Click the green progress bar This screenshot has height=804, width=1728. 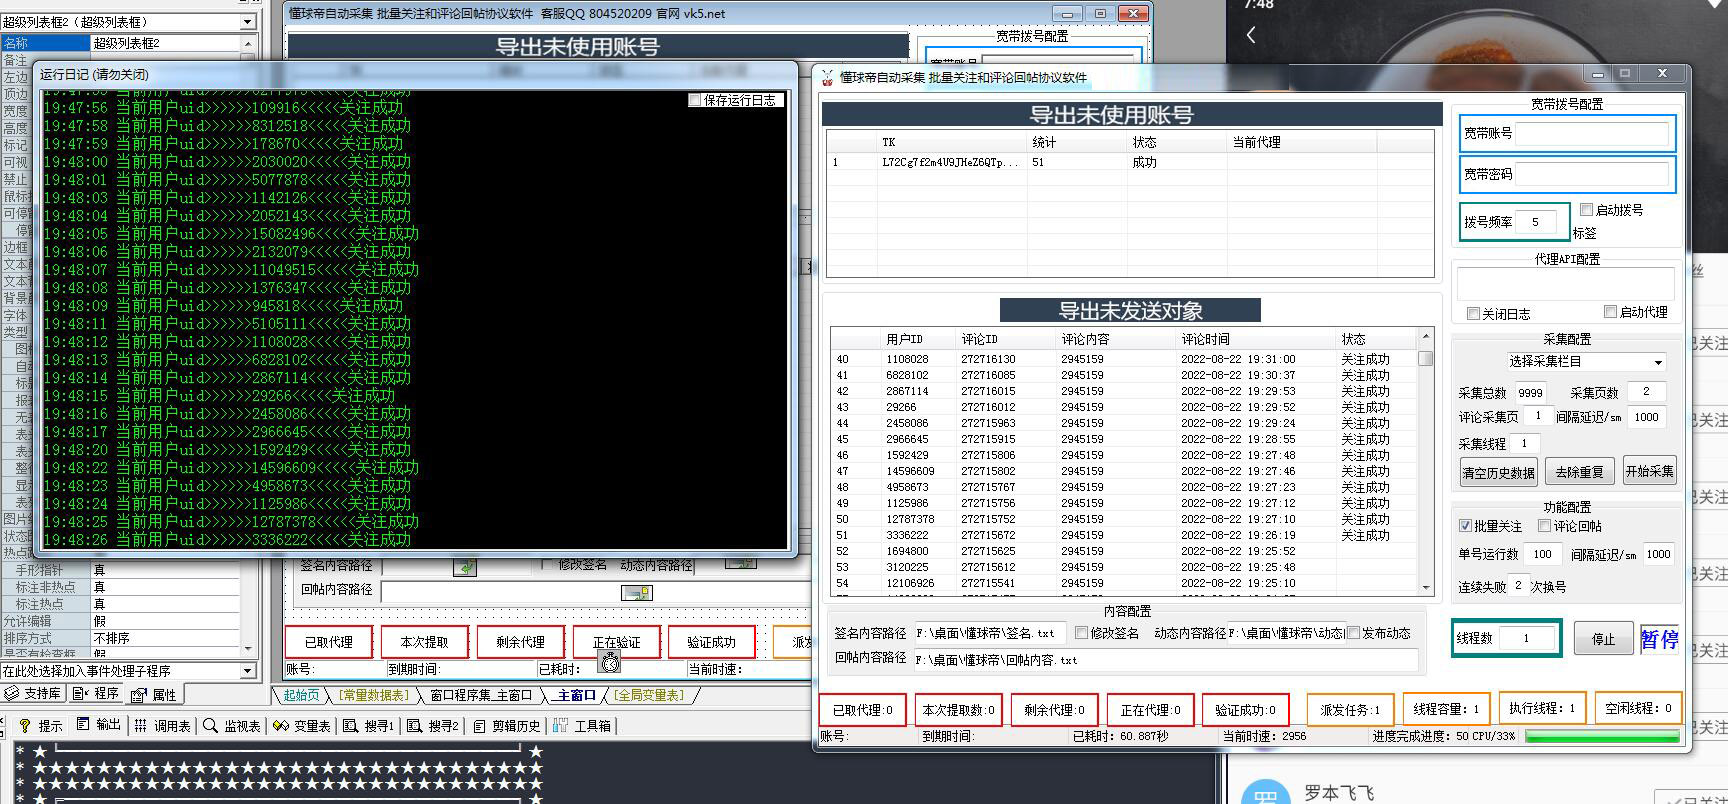(1602, 737)
